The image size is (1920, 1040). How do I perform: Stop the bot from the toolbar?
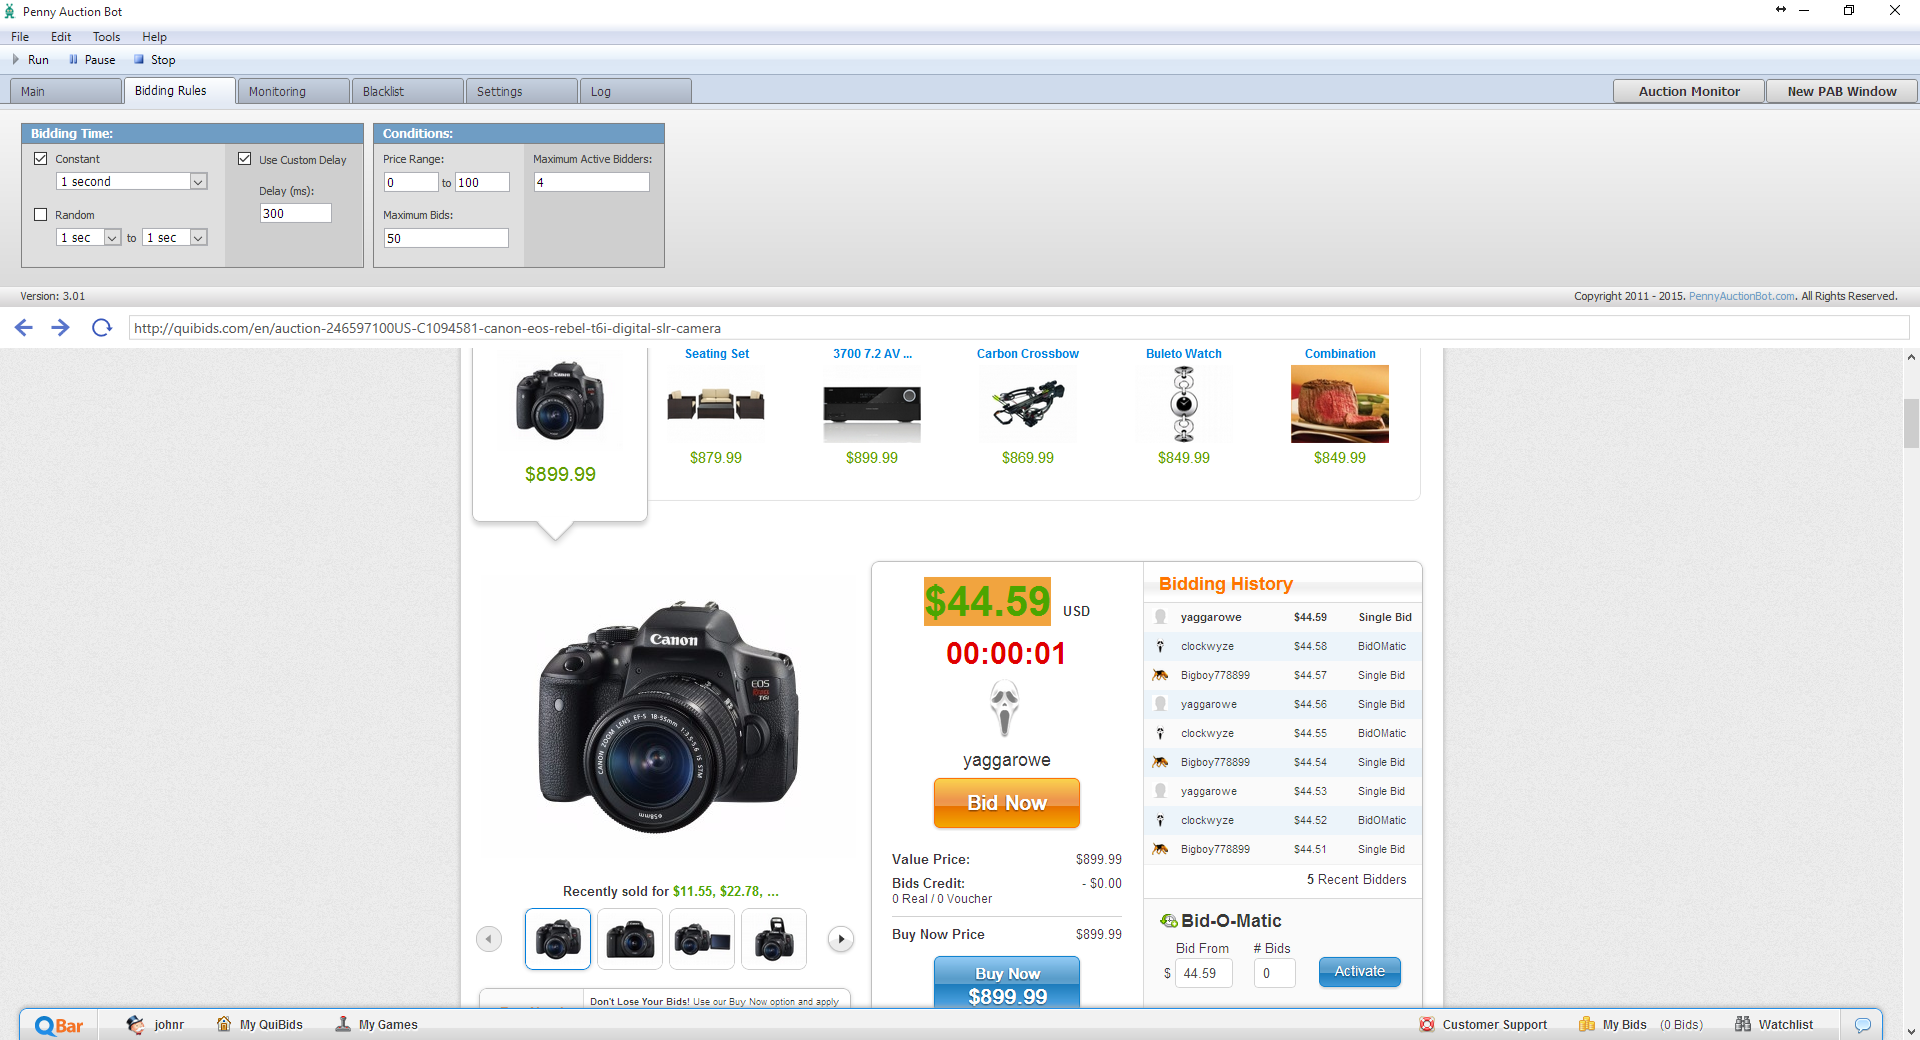155,60
